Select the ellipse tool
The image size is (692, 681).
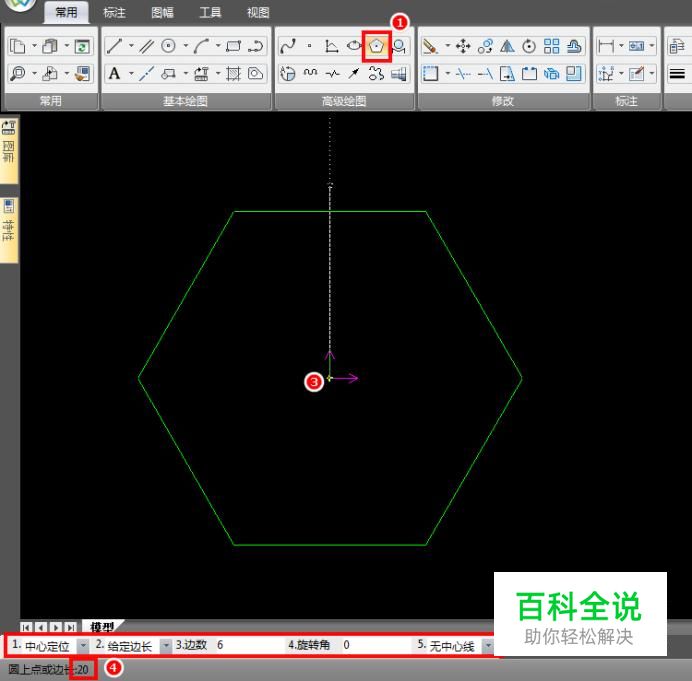354,46
